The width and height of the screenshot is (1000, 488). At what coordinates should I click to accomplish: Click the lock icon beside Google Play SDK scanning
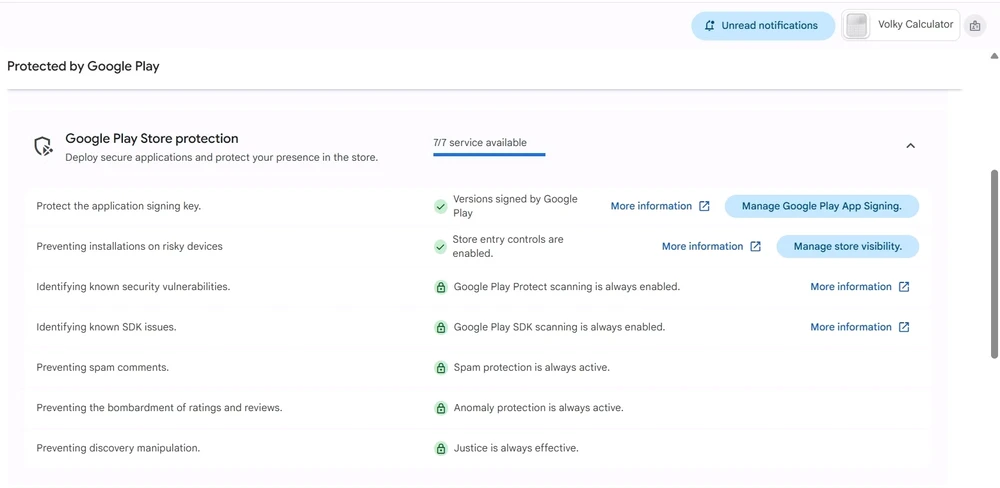click(x=440, y=327)
